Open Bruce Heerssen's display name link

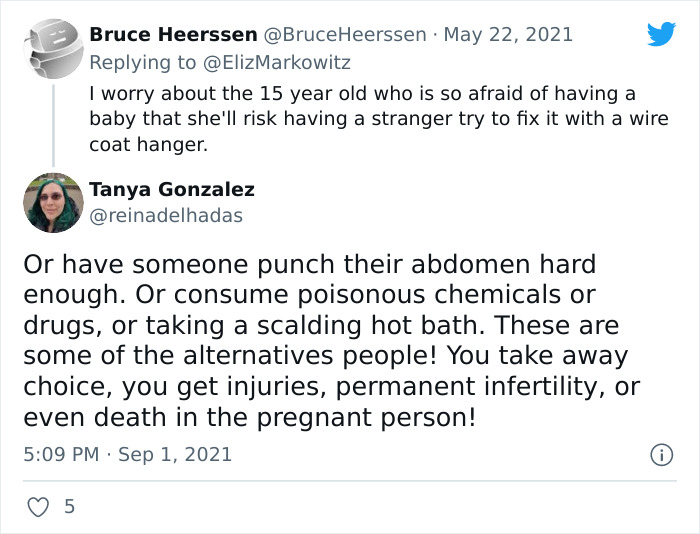tap(172, 35)
